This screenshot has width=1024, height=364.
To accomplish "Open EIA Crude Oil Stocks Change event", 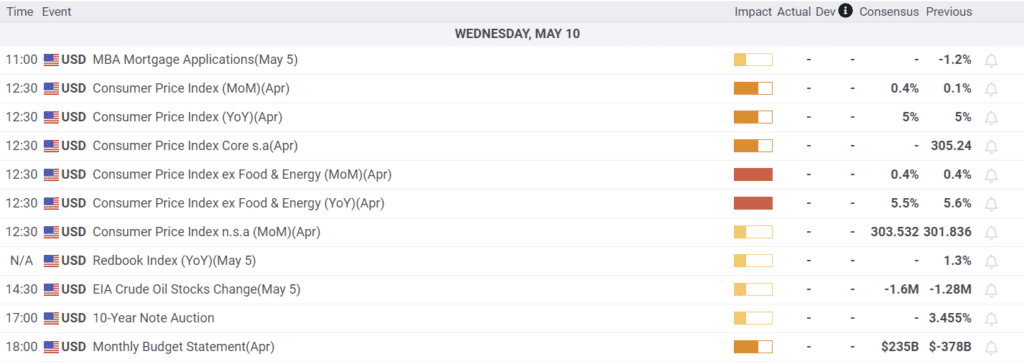I will pyautogui.click(x=197, y=290).
